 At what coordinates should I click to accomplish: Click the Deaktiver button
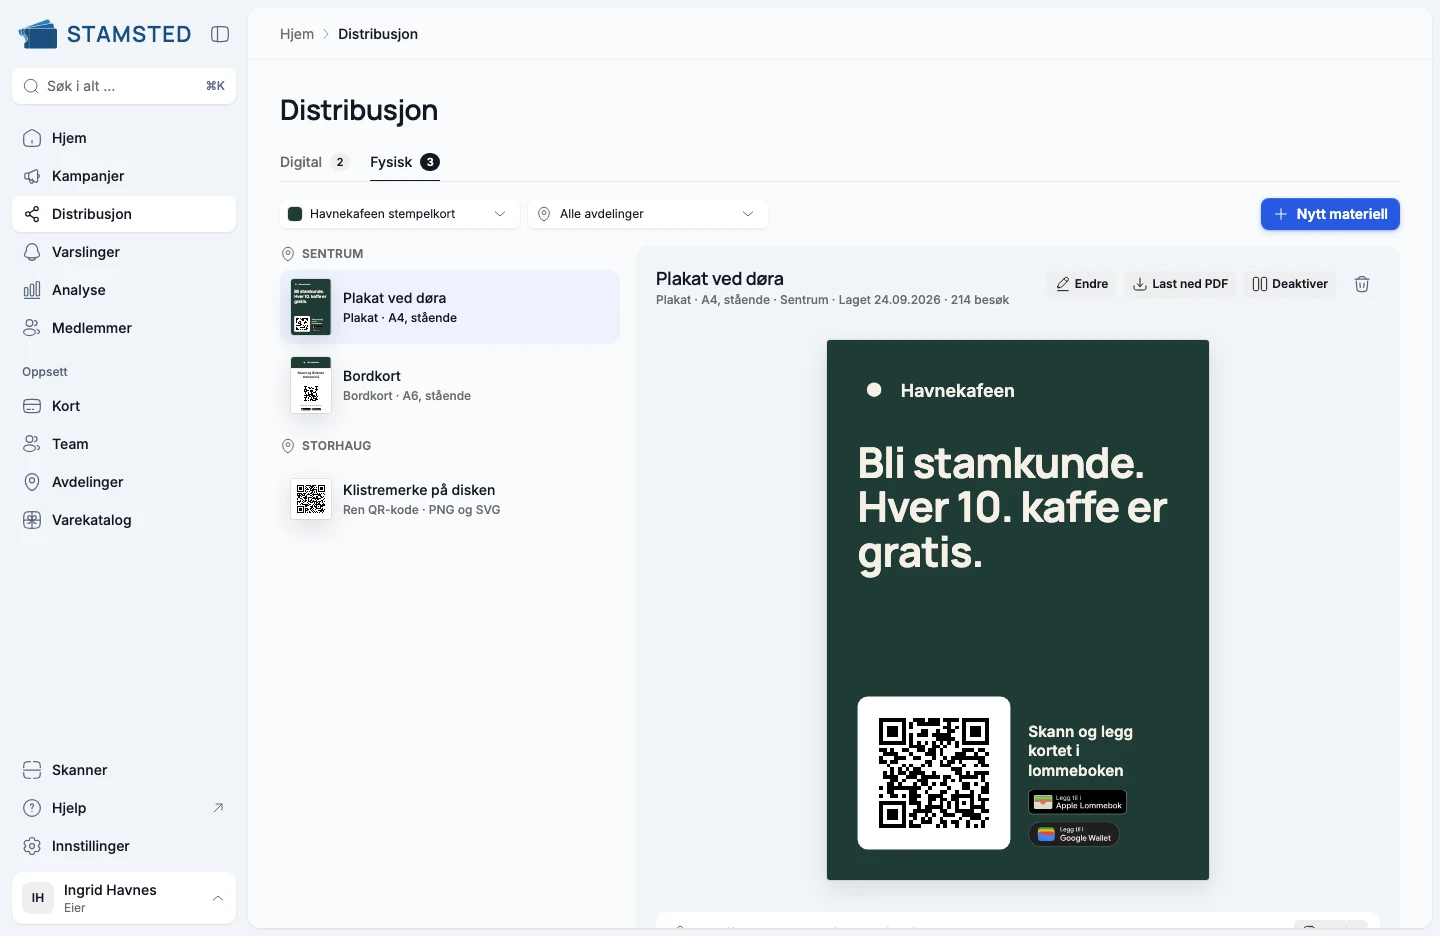tap(1290, 284)
